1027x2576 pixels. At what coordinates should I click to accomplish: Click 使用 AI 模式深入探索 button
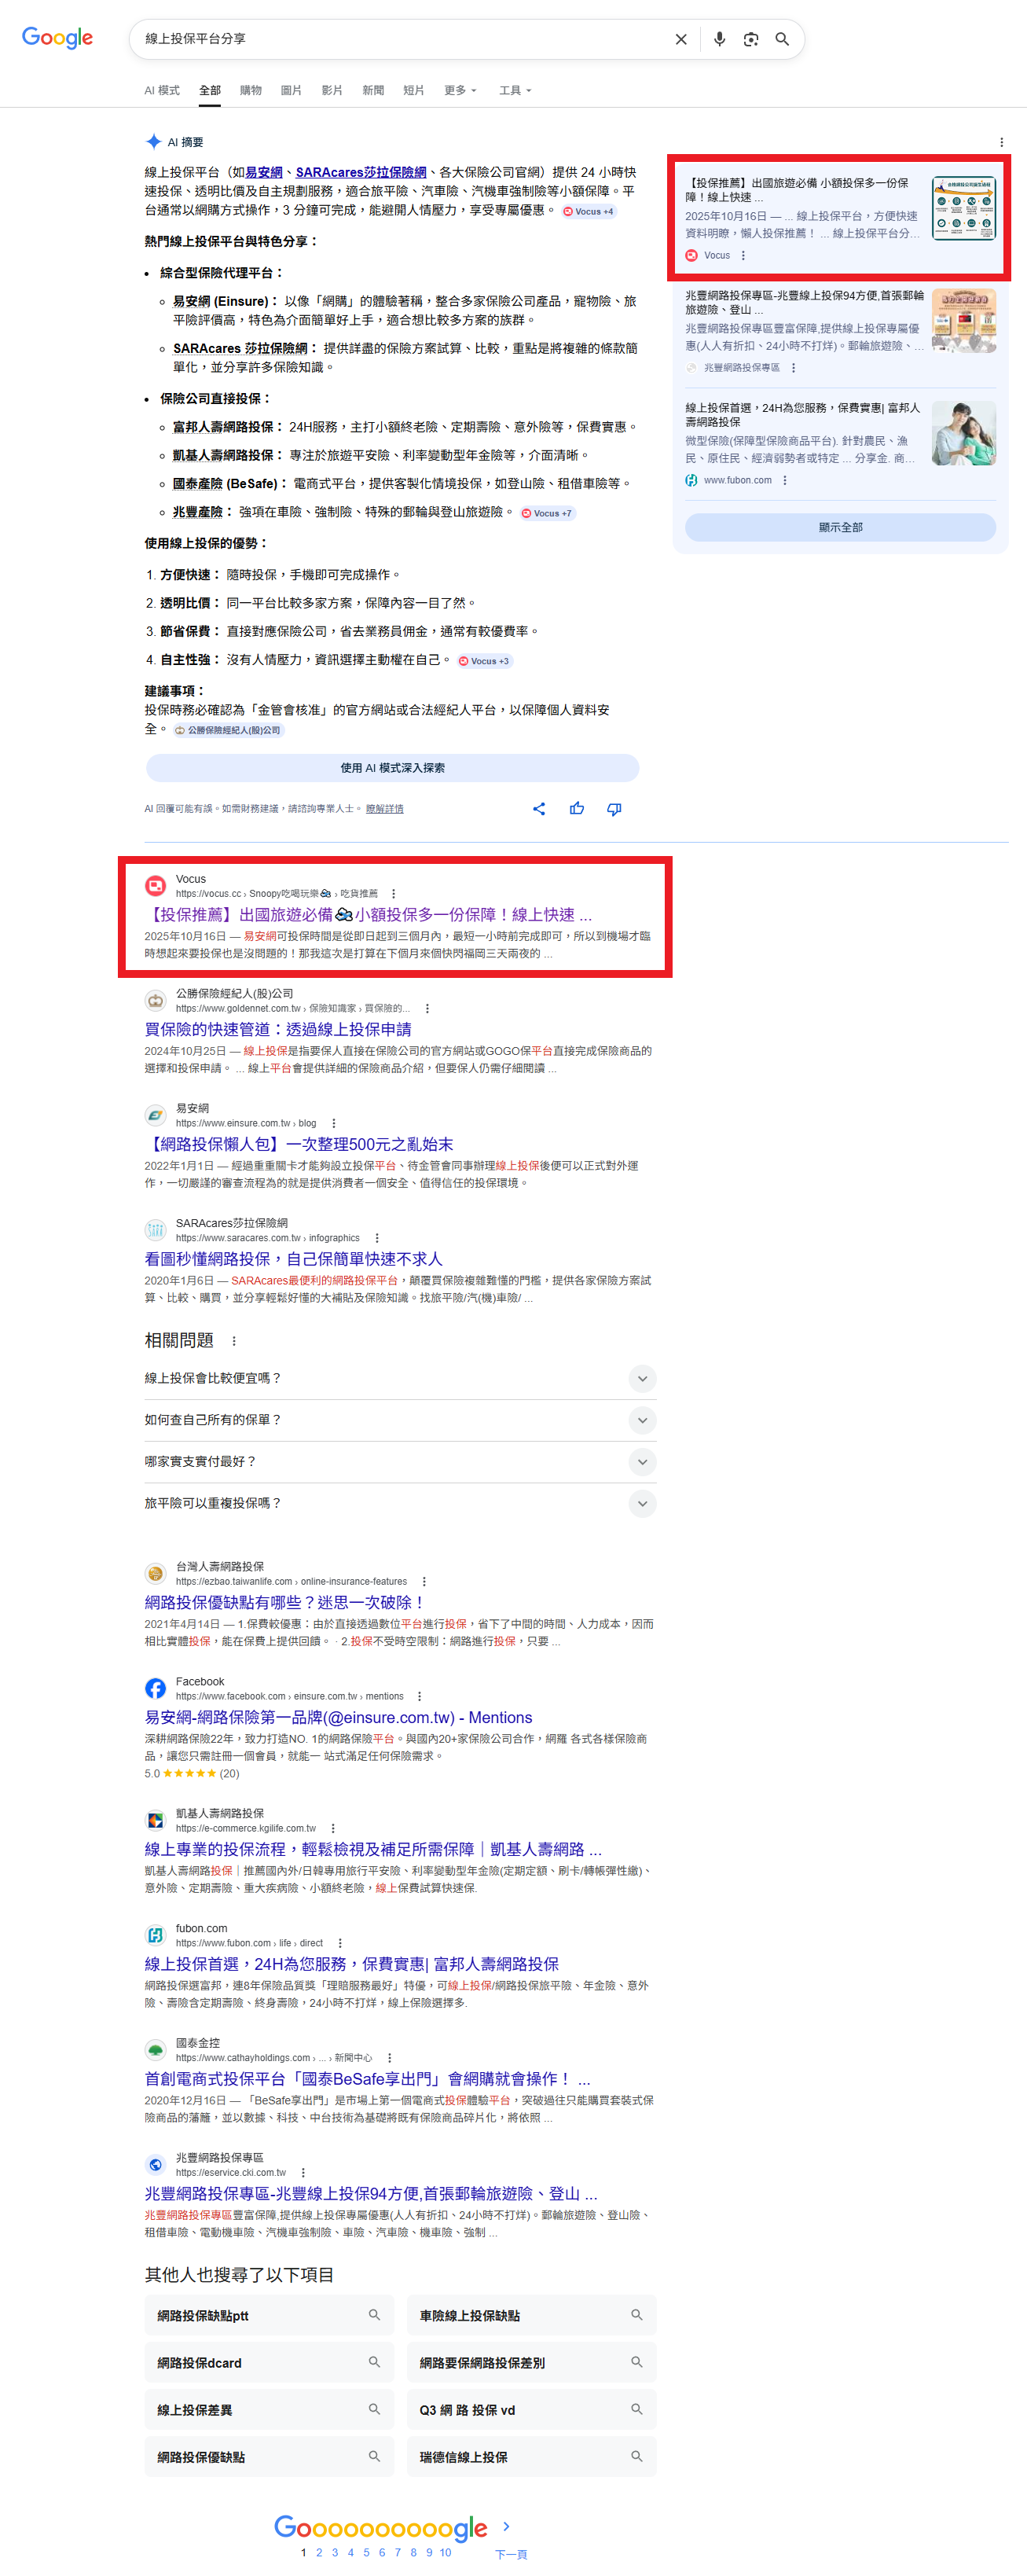point(392,768)
